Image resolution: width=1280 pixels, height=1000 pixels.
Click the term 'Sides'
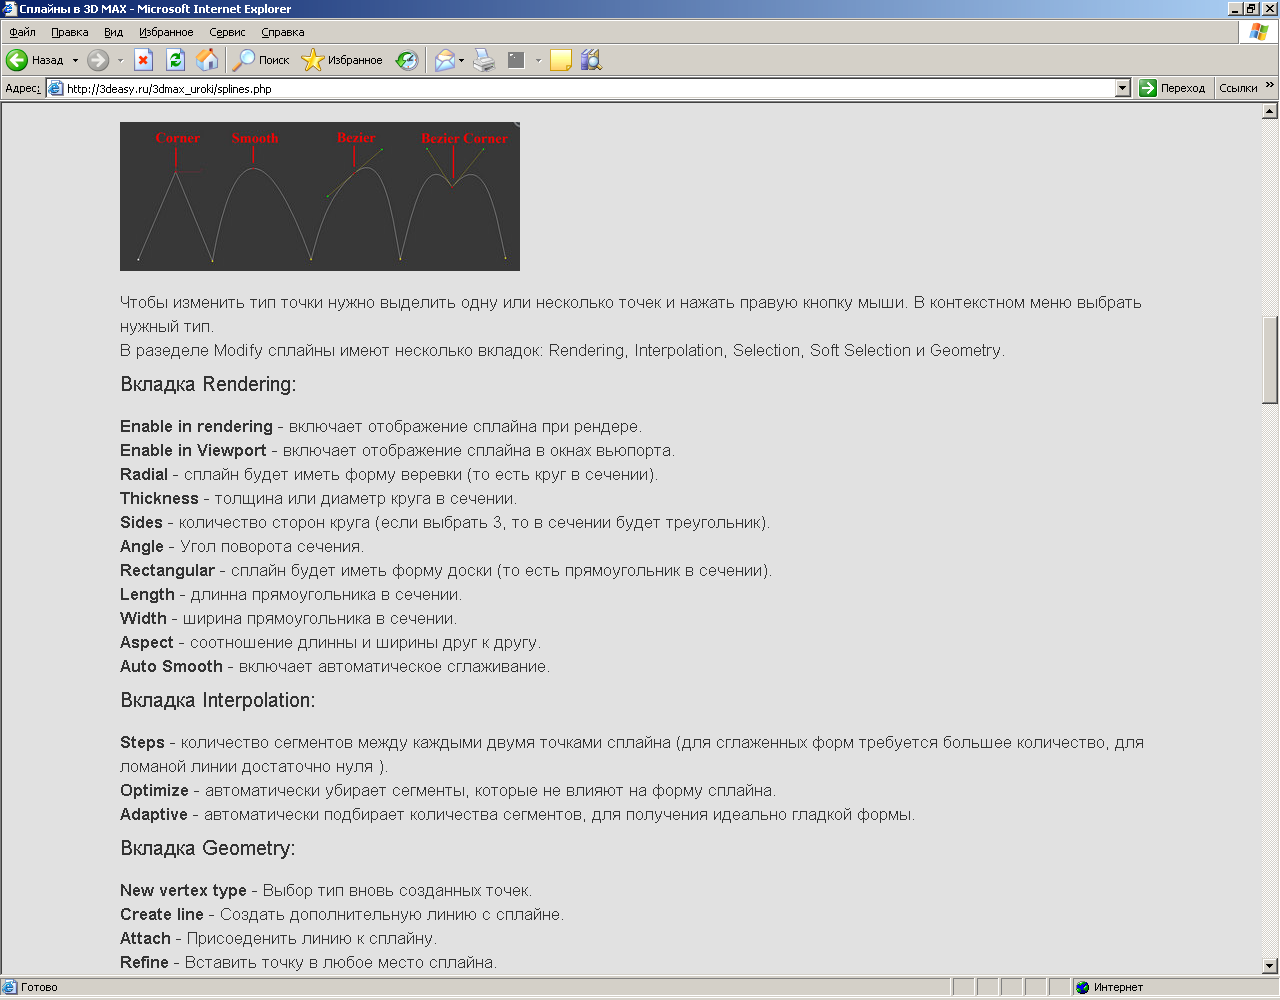141,523
